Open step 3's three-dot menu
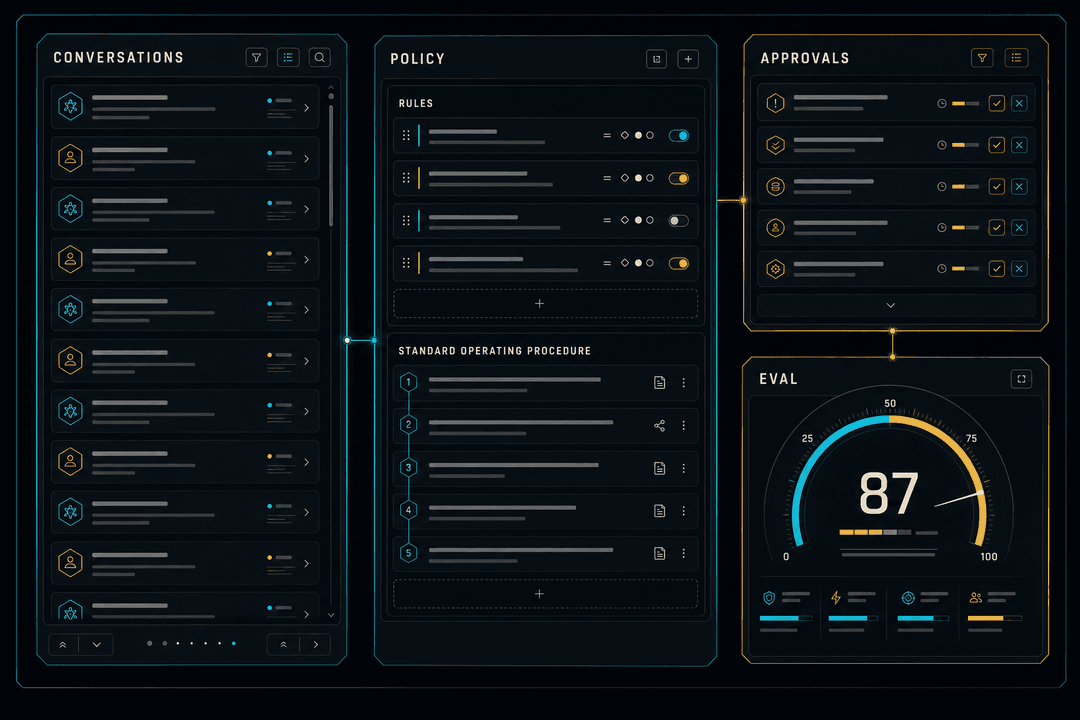This screenshot has height=720, width=1080. coord(683,469)
